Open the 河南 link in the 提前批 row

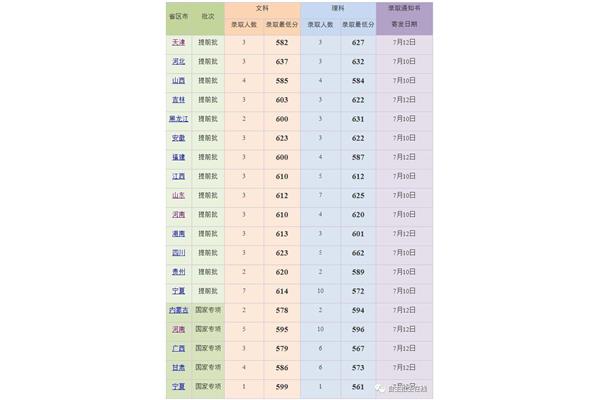(x=178, y=215)
